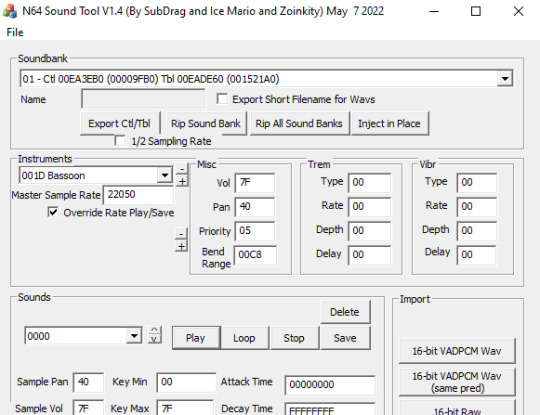This screenshot has height=415, width=540.
Task: Edit the Sample Vol field
Action: [x=89, y=408]
